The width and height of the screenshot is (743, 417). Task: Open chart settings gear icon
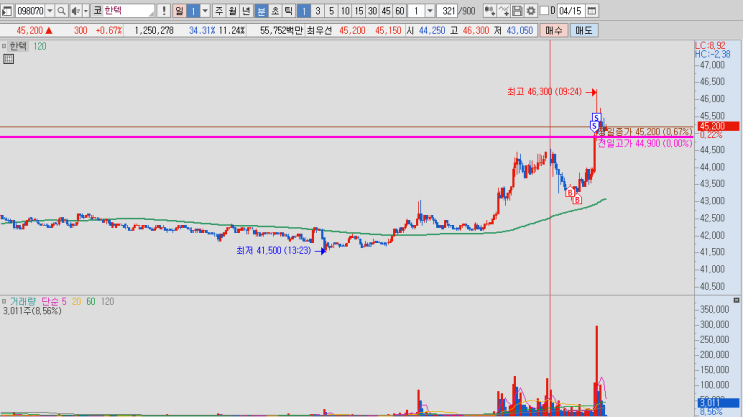click(x=531, y=10)
